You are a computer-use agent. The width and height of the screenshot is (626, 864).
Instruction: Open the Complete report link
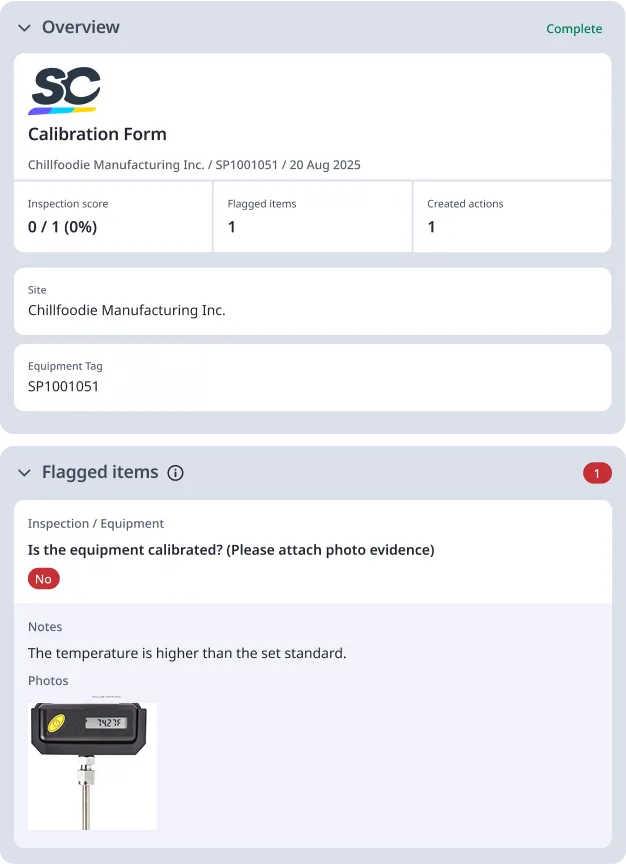pyautogui.click(x=574, y=28)
